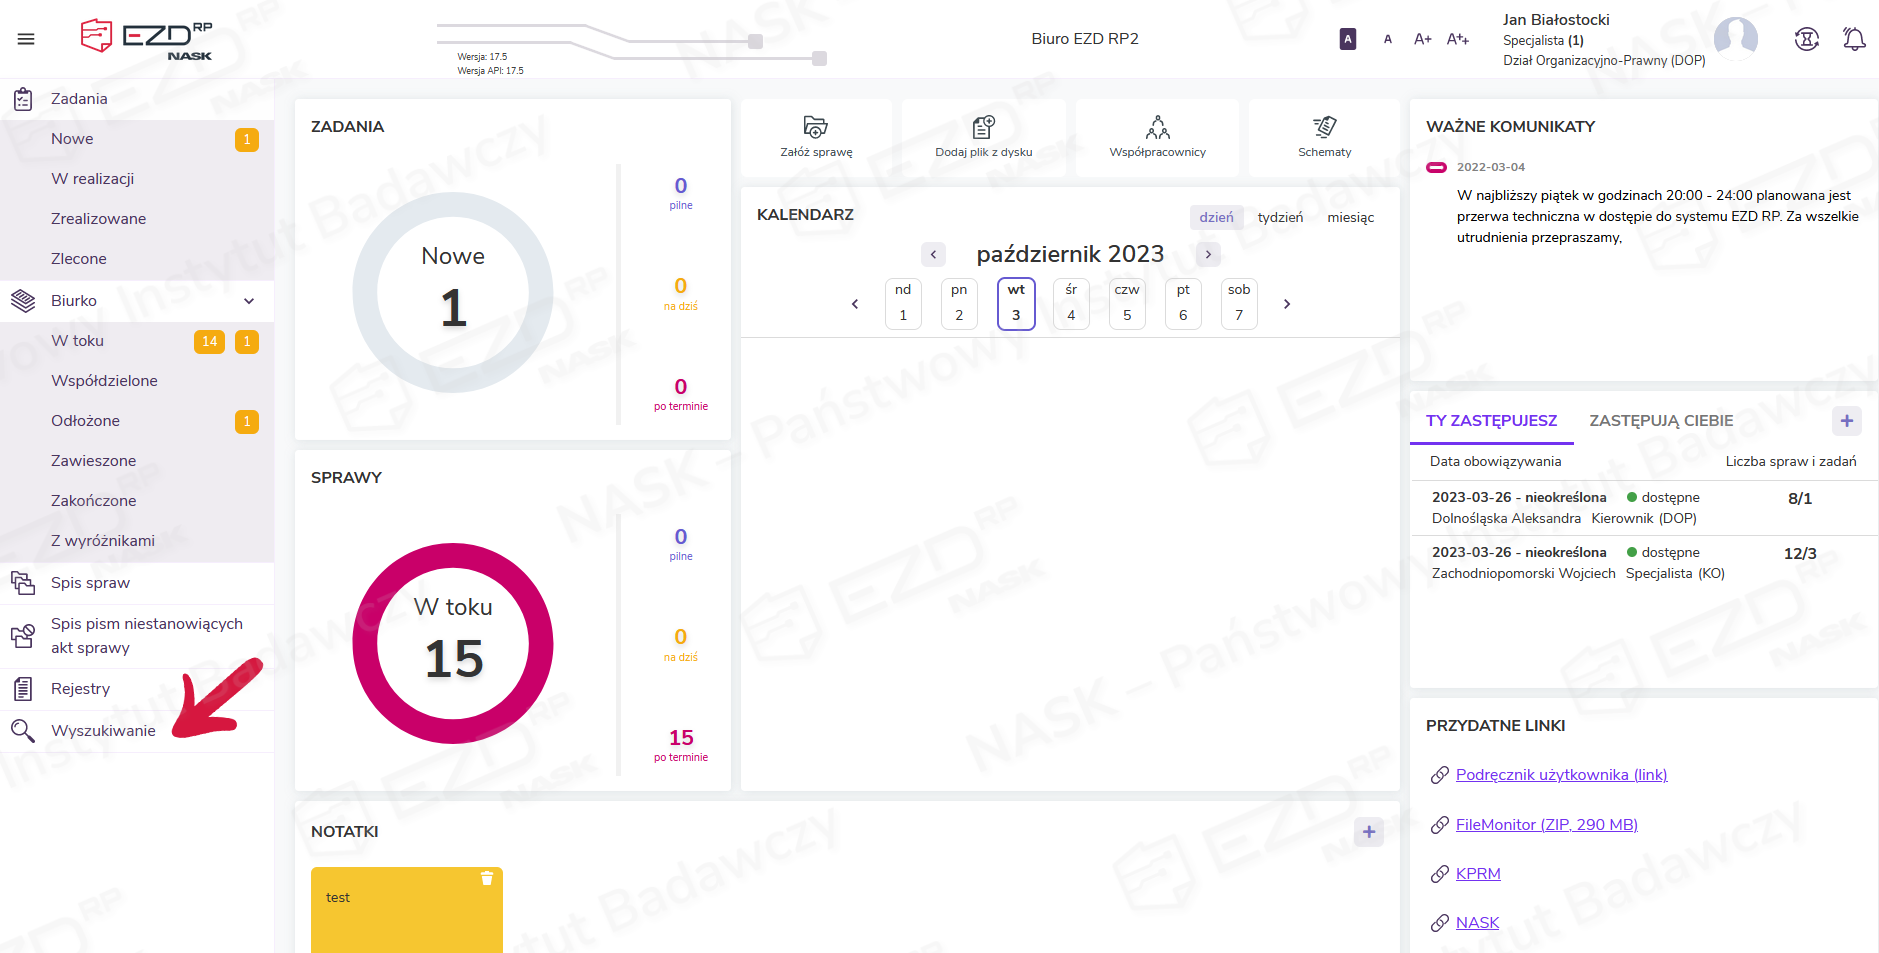Add a new note with plus button
1879x953 pixels.
point(1368,832)
